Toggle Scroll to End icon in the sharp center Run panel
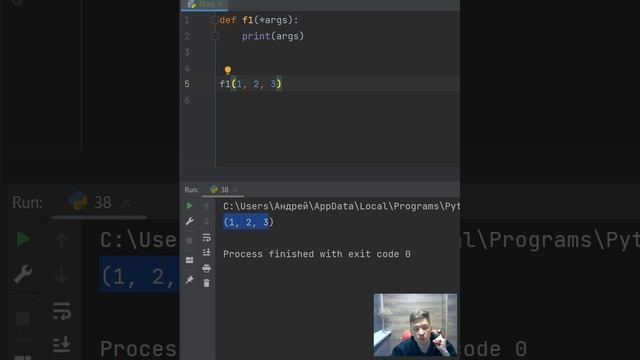 point(207,252)
